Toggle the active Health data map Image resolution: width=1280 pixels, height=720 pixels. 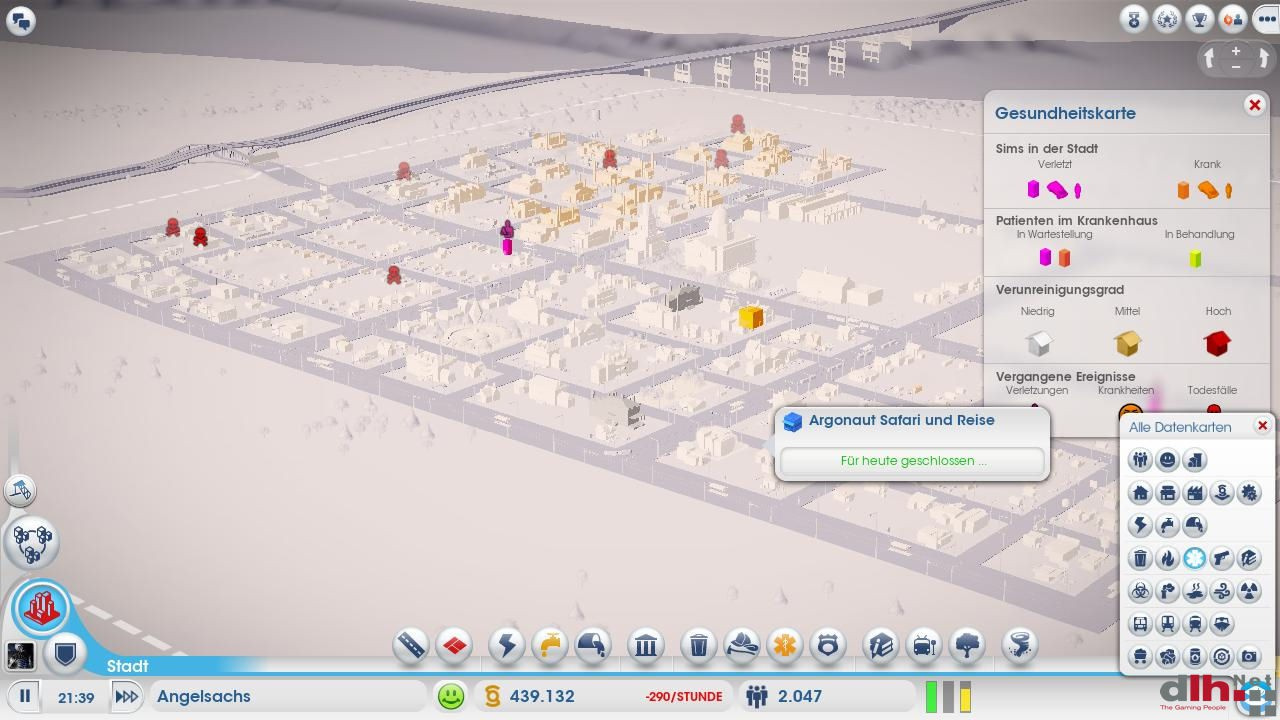(x=1195, y=559)
